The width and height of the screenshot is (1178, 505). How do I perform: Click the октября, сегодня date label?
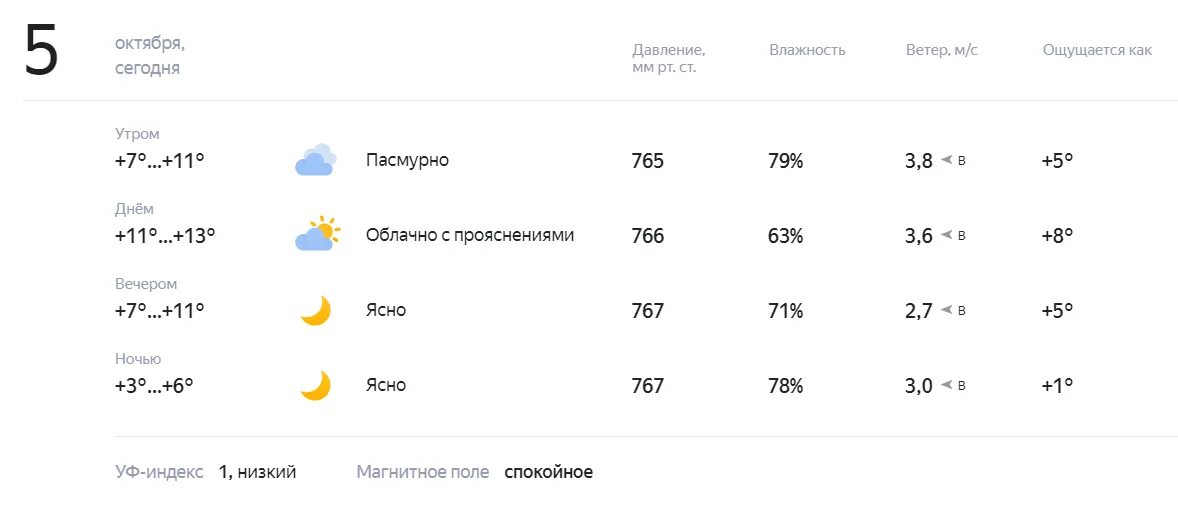(x=150, y=56)
